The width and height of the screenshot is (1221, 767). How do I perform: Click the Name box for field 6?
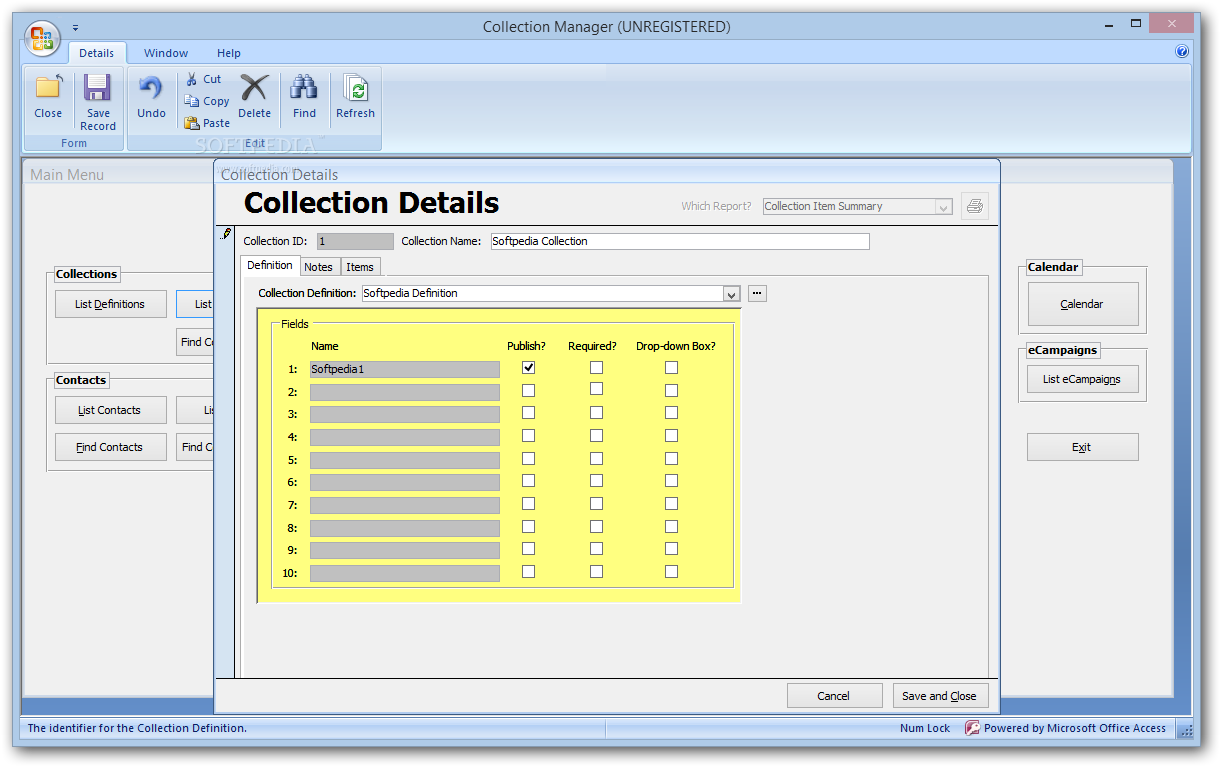coord(404,483)
